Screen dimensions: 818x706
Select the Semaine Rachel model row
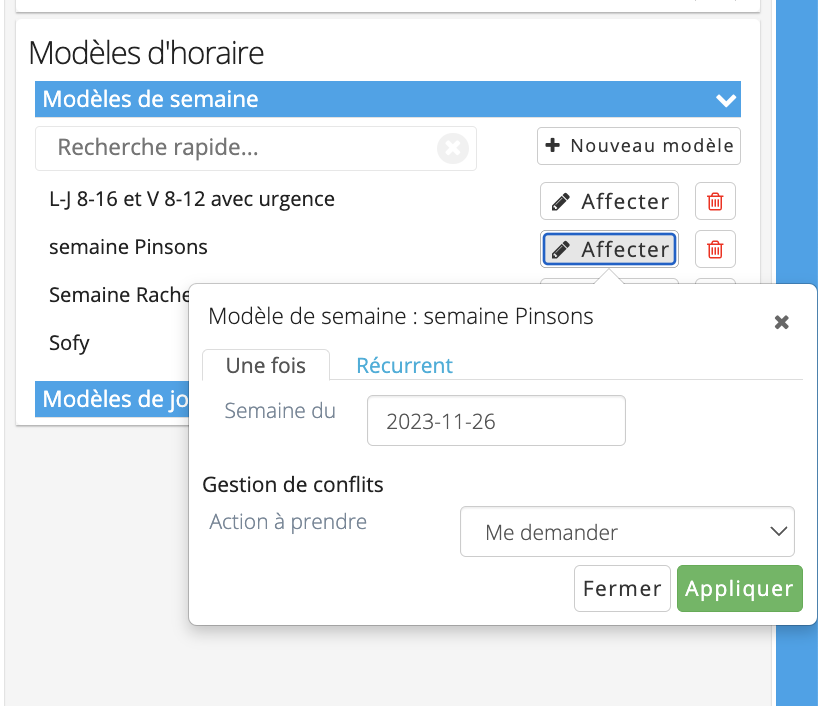119,295
